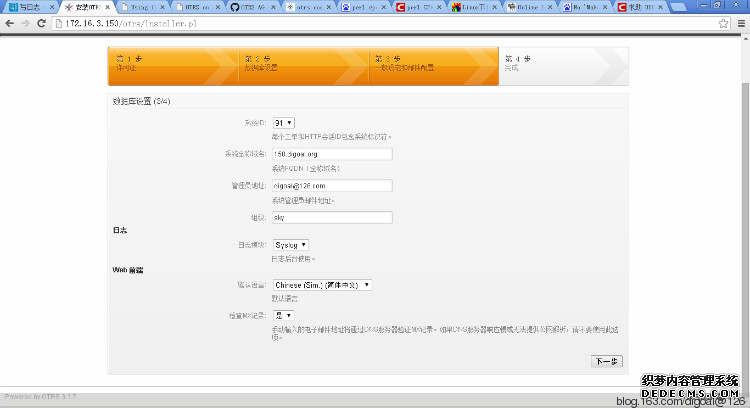The image size is (750, 408).
Task: Click the 默认语言 hint text under the language dropdown
Action: pyautogui.click(x=285, y=298)
